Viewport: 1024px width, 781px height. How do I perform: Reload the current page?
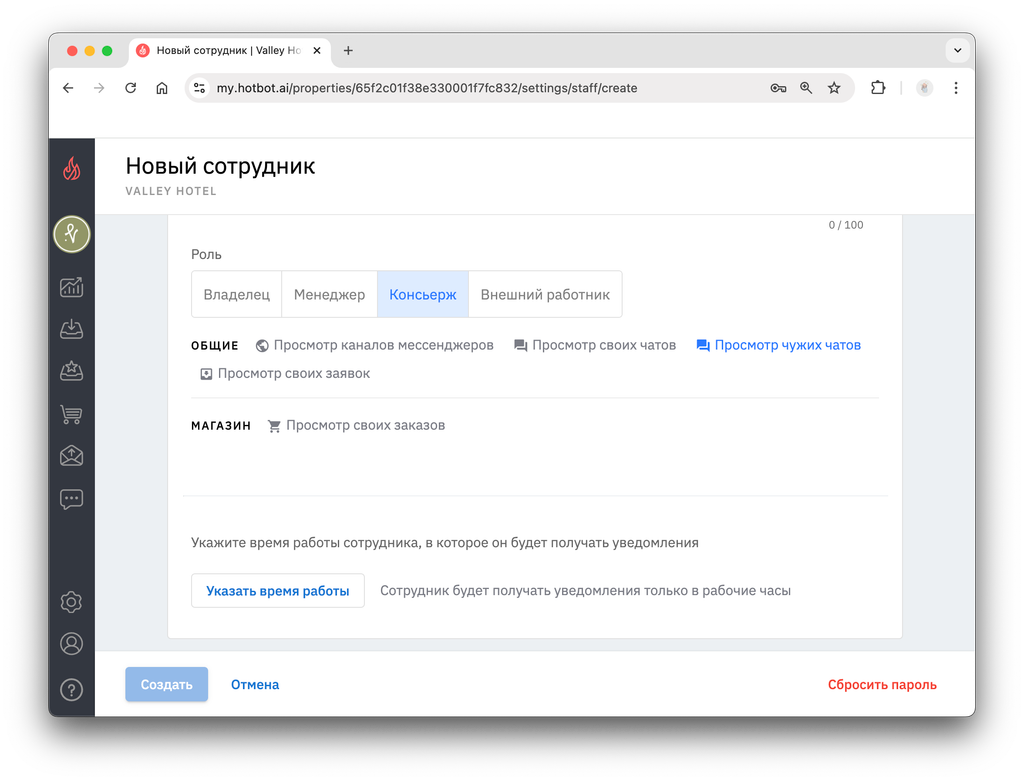131,88
